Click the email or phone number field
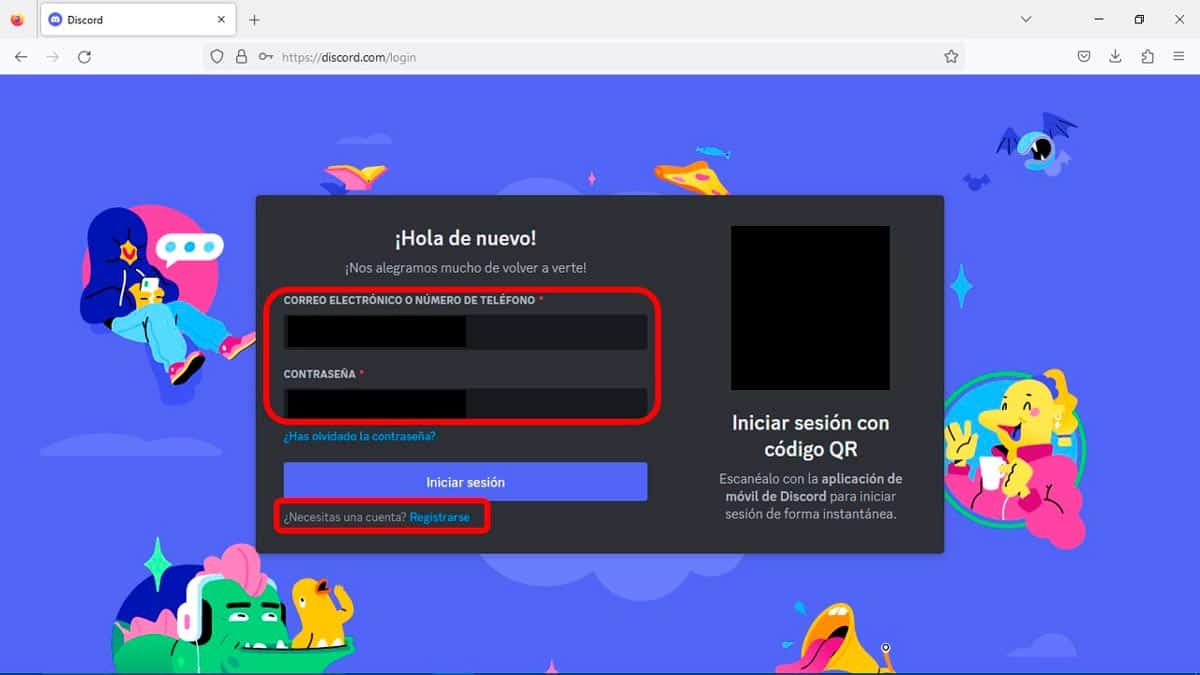Viewport: 1200px width, 675px height. point(465,332)
